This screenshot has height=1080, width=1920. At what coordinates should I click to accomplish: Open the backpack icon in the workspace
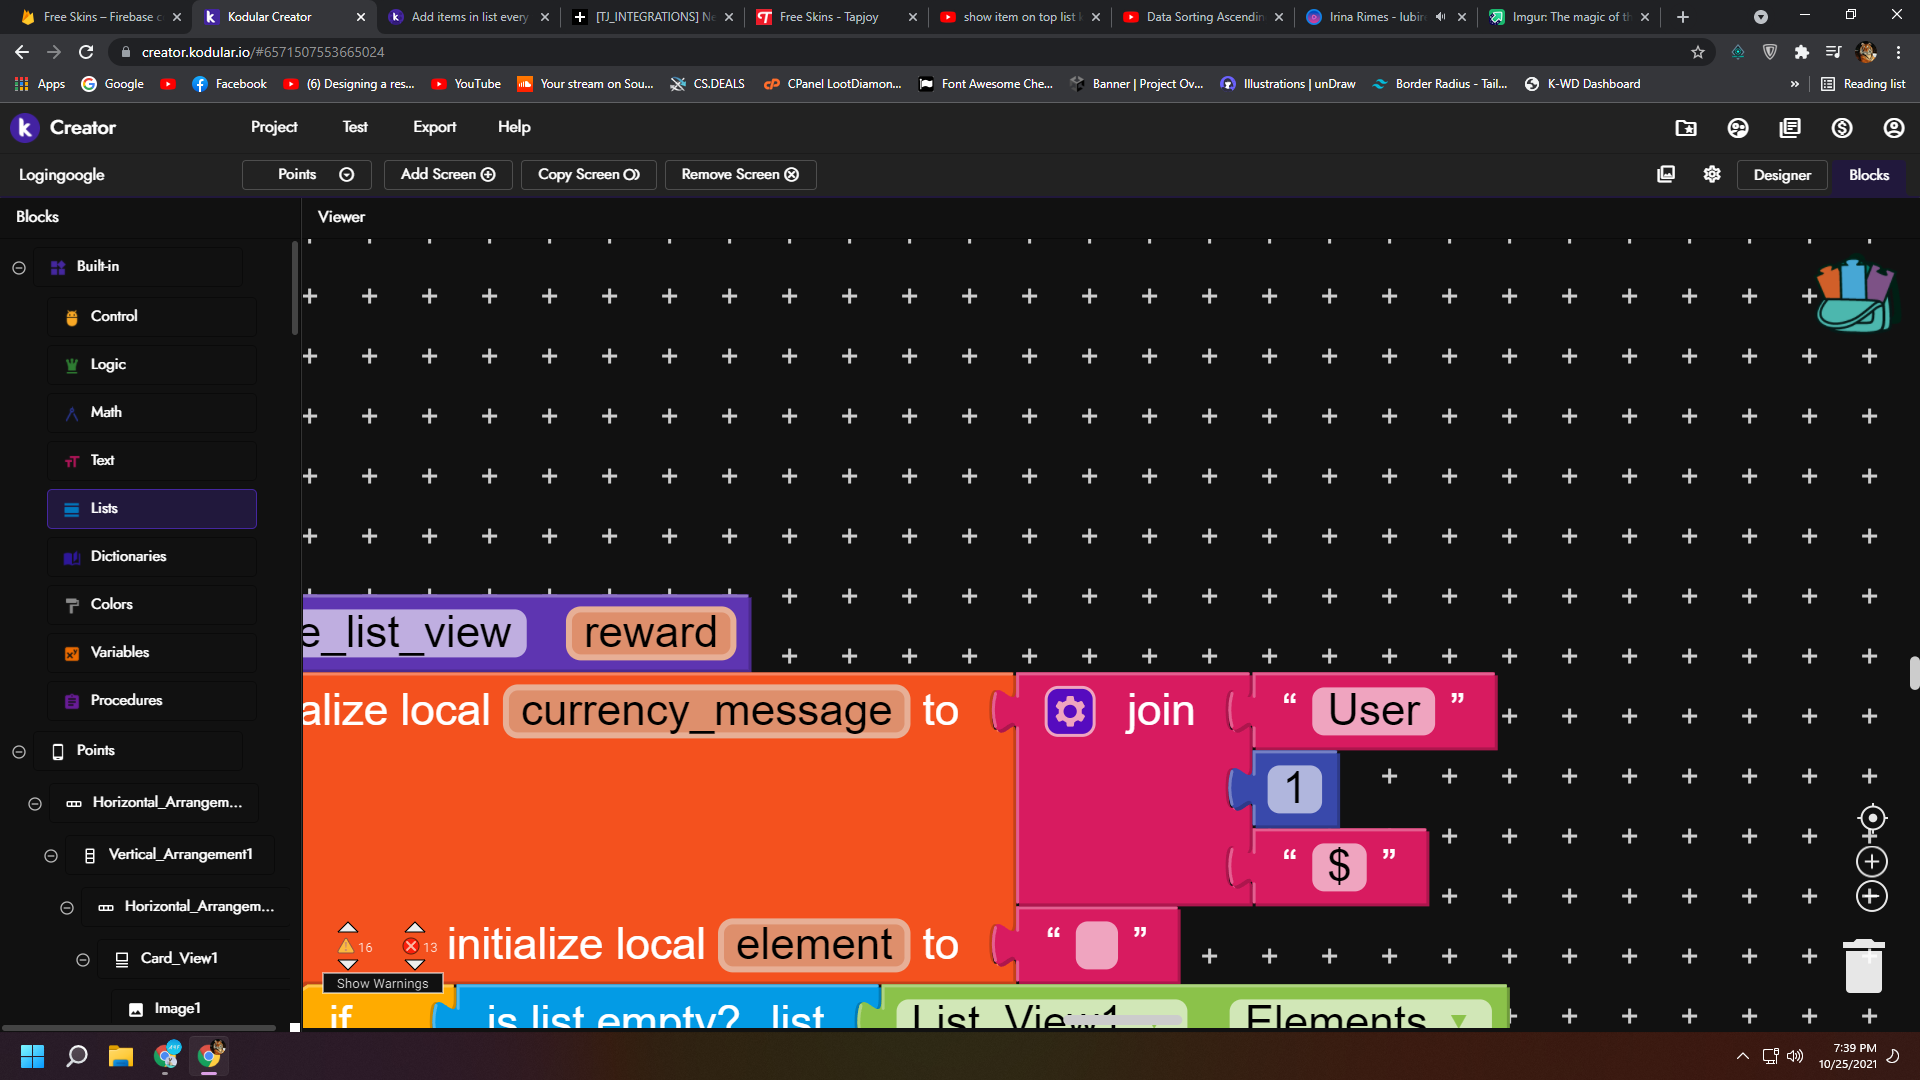tap(1853, 296)
